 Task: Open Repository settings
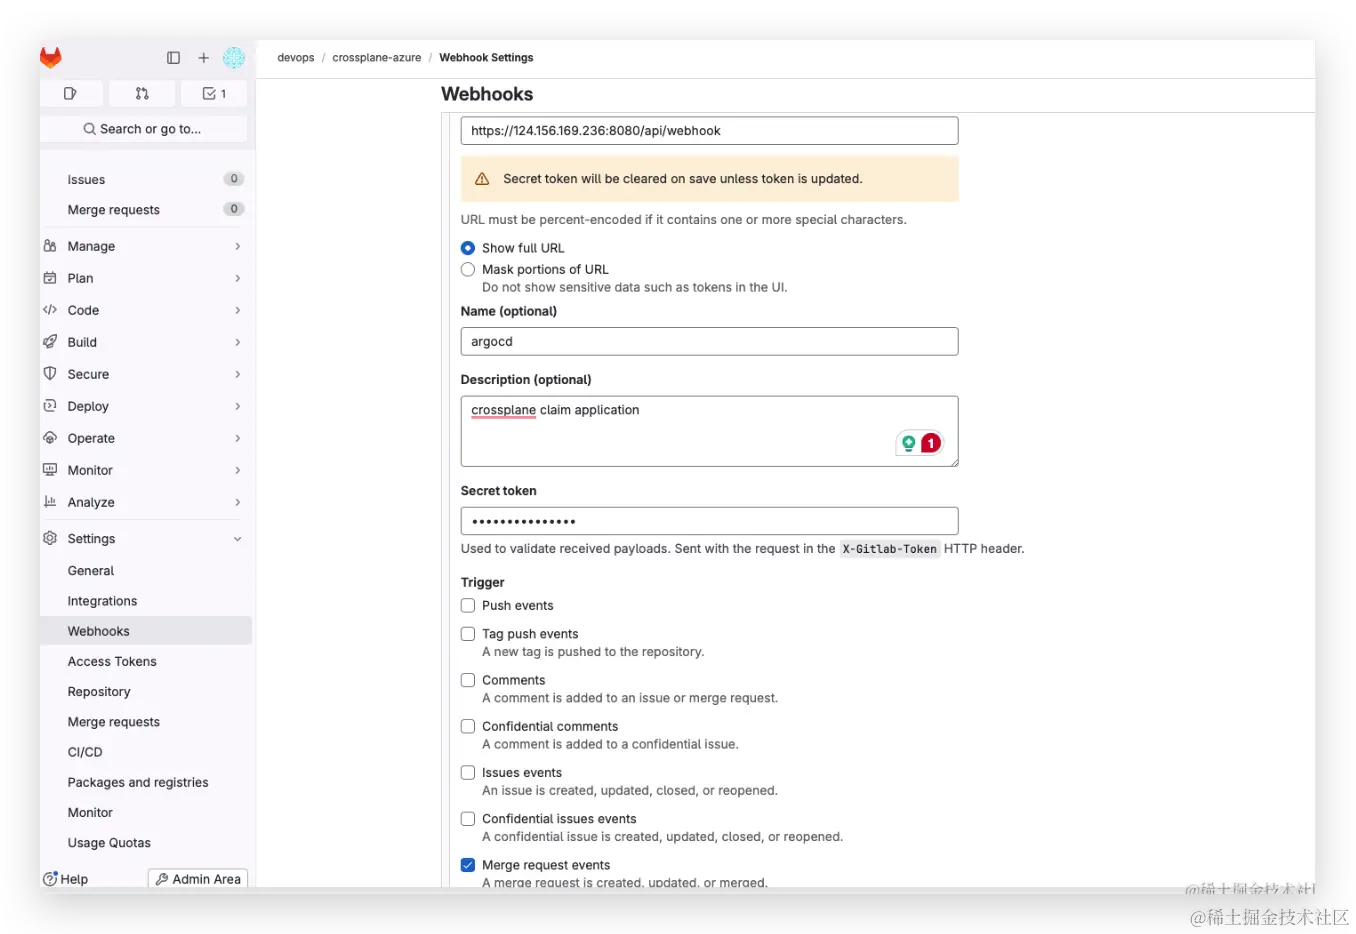146,692
